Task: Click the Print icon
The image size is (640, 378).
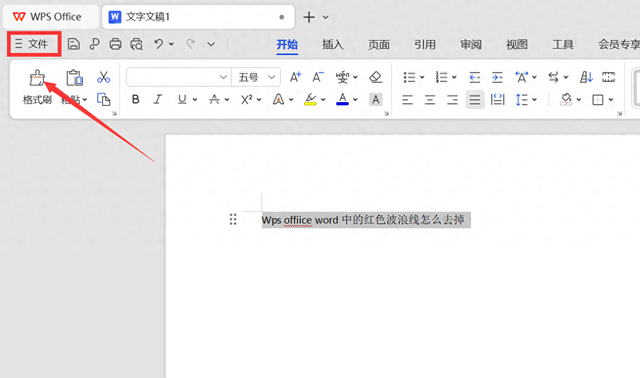Action: 116,44
